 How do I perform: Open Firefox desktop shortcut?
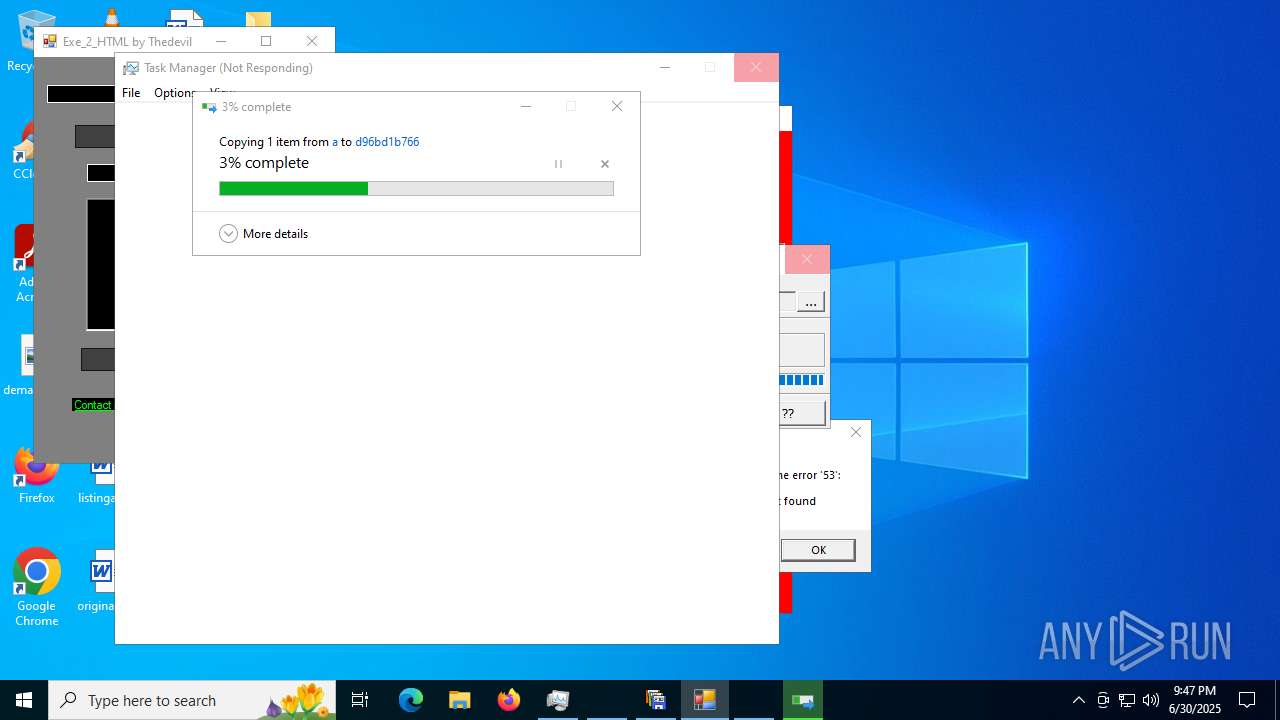(x=36, y=476)
